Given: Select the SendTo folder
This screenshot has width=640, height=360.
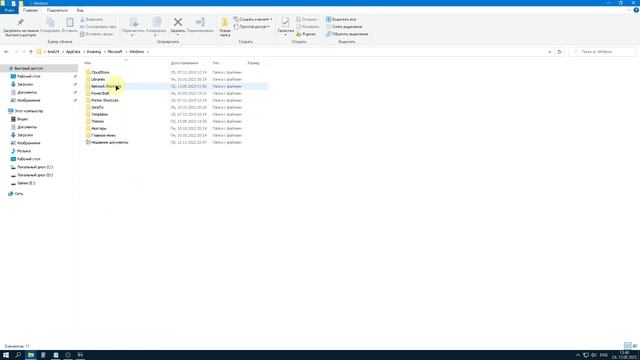Looking at the screenshot, I should 97,107.
